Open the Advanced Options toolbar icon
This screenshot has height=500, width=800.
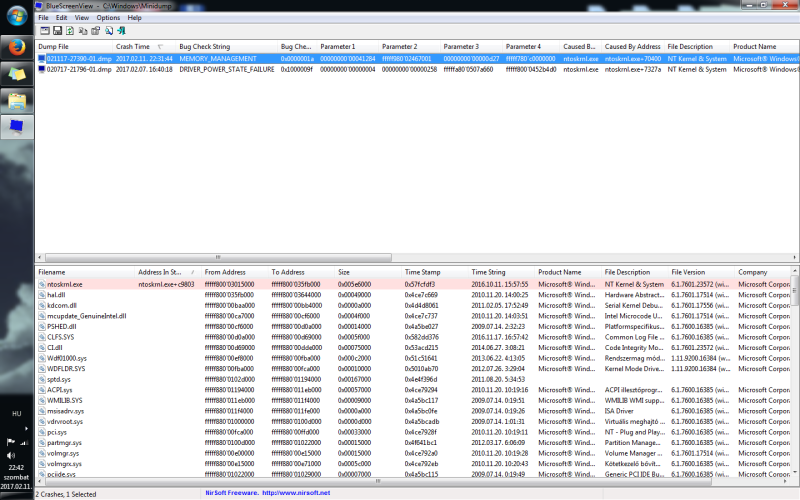click(x=45, y=31)
